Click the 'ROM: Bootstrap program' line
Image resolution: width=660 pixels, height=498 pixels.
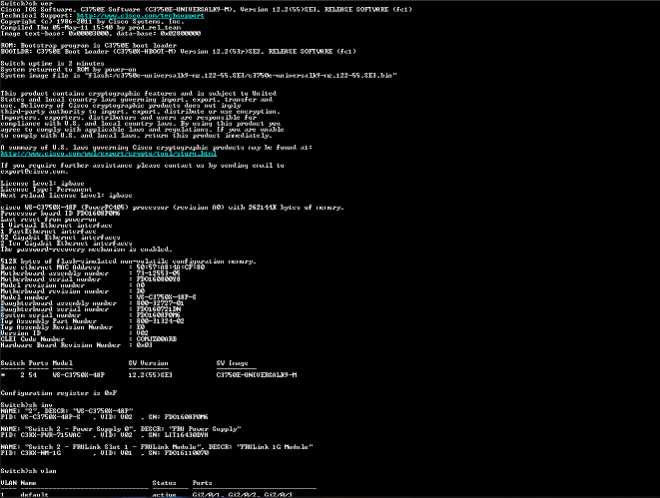pos(89,45)
